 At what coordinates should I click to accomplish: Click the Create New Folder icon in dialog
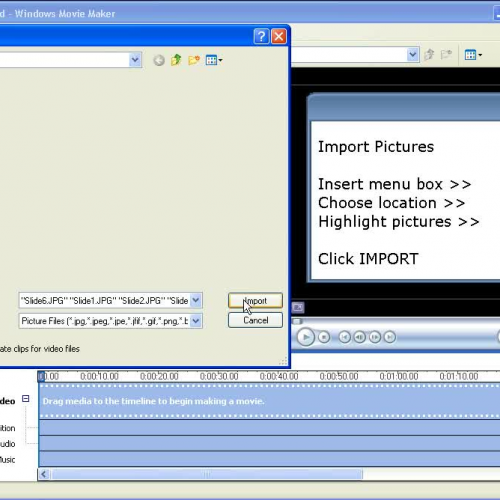pos(194,60)
